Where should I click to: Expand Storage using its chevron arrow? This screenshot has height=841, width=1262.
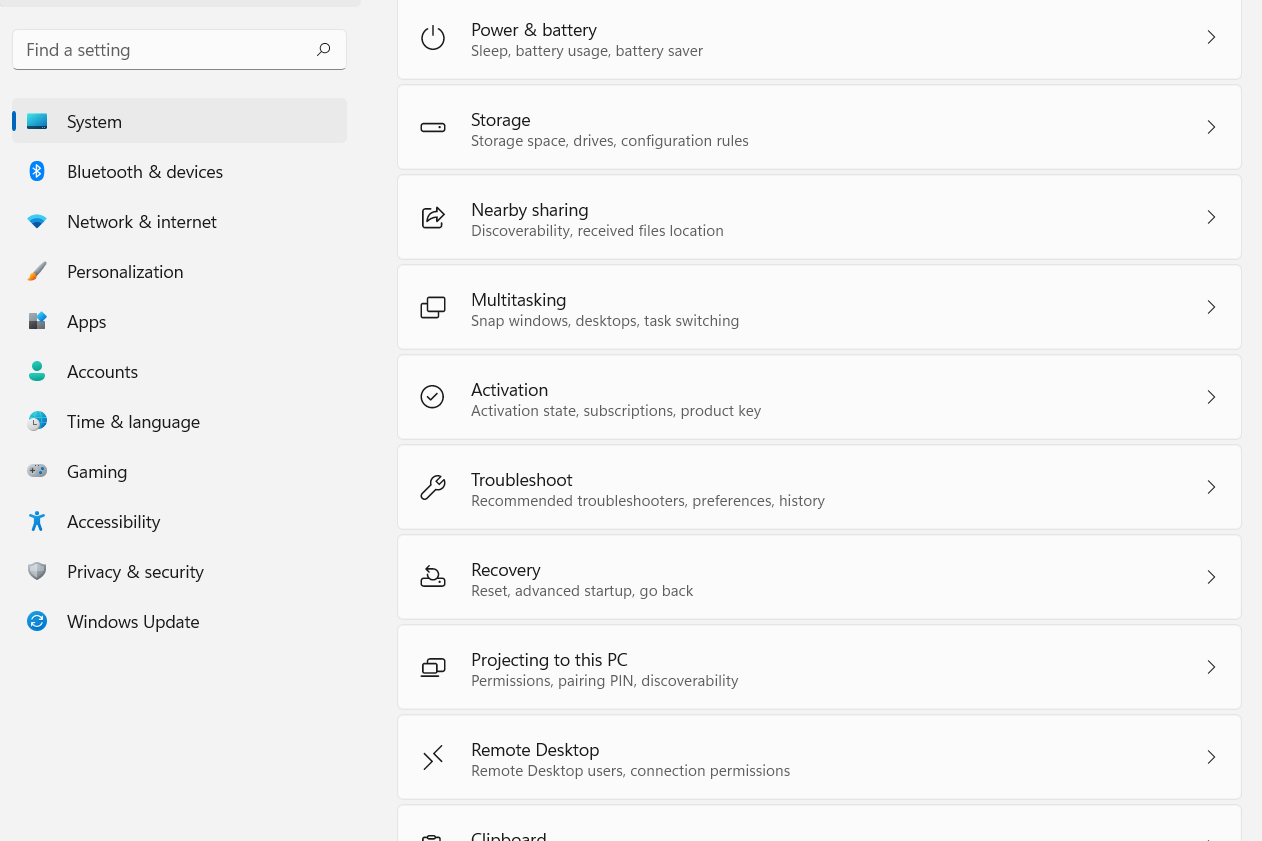[x=1210, y=128]
